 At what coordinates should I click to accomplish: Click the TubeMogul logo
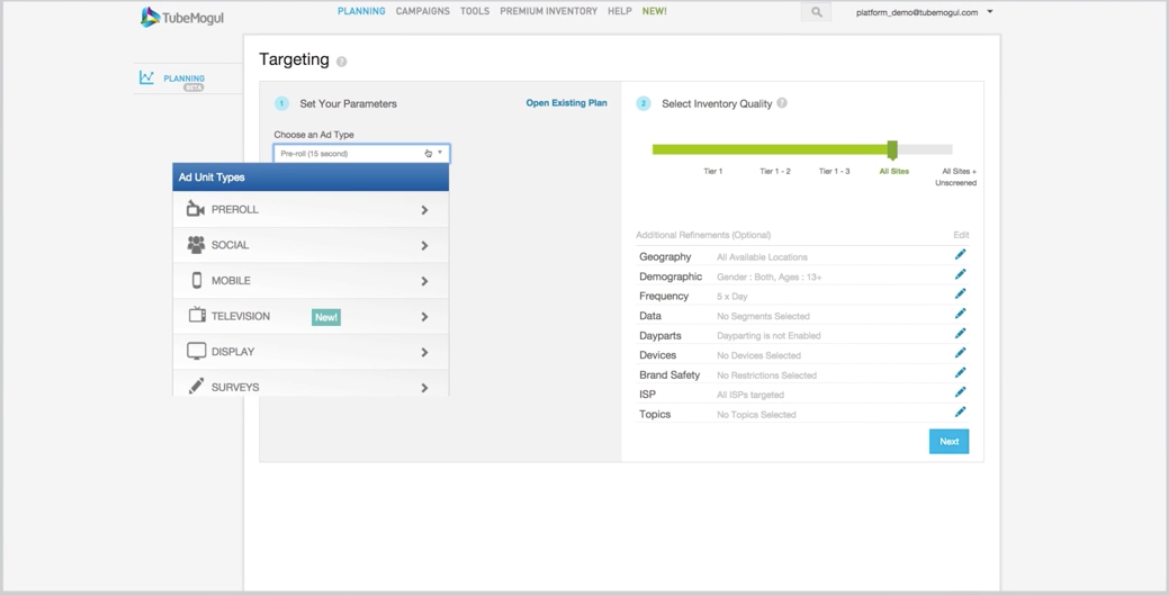click(183, 17)
